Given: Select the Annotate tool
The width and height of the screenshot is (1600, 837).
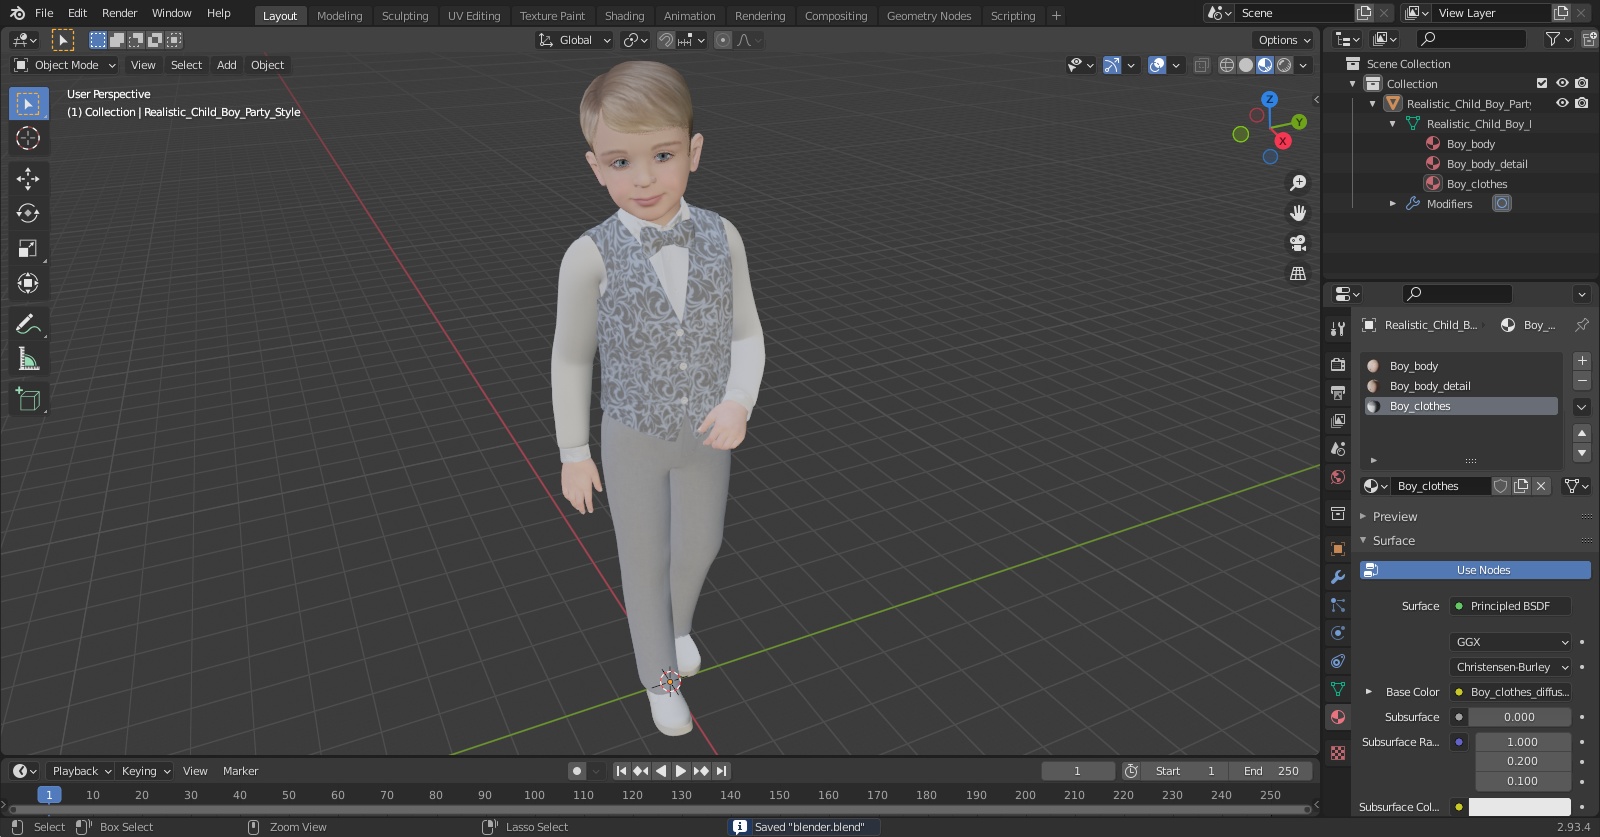Looking at the screenshot, I should (x=28, y=324).
